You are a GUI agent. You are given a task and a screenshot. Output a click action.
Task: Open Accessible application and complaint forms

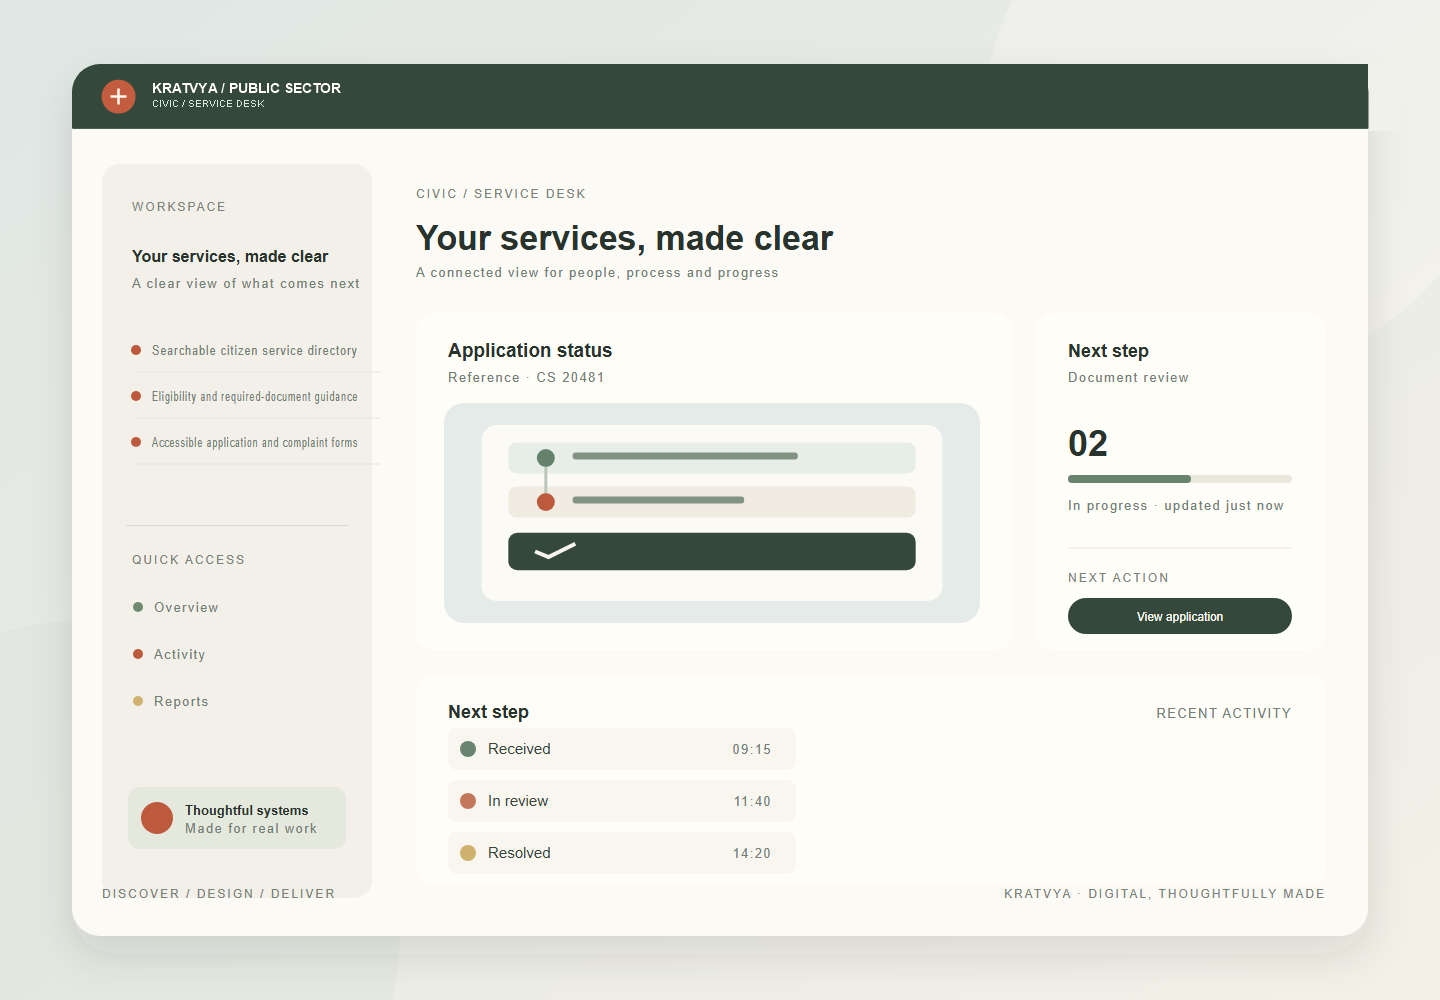click(254, 443)
